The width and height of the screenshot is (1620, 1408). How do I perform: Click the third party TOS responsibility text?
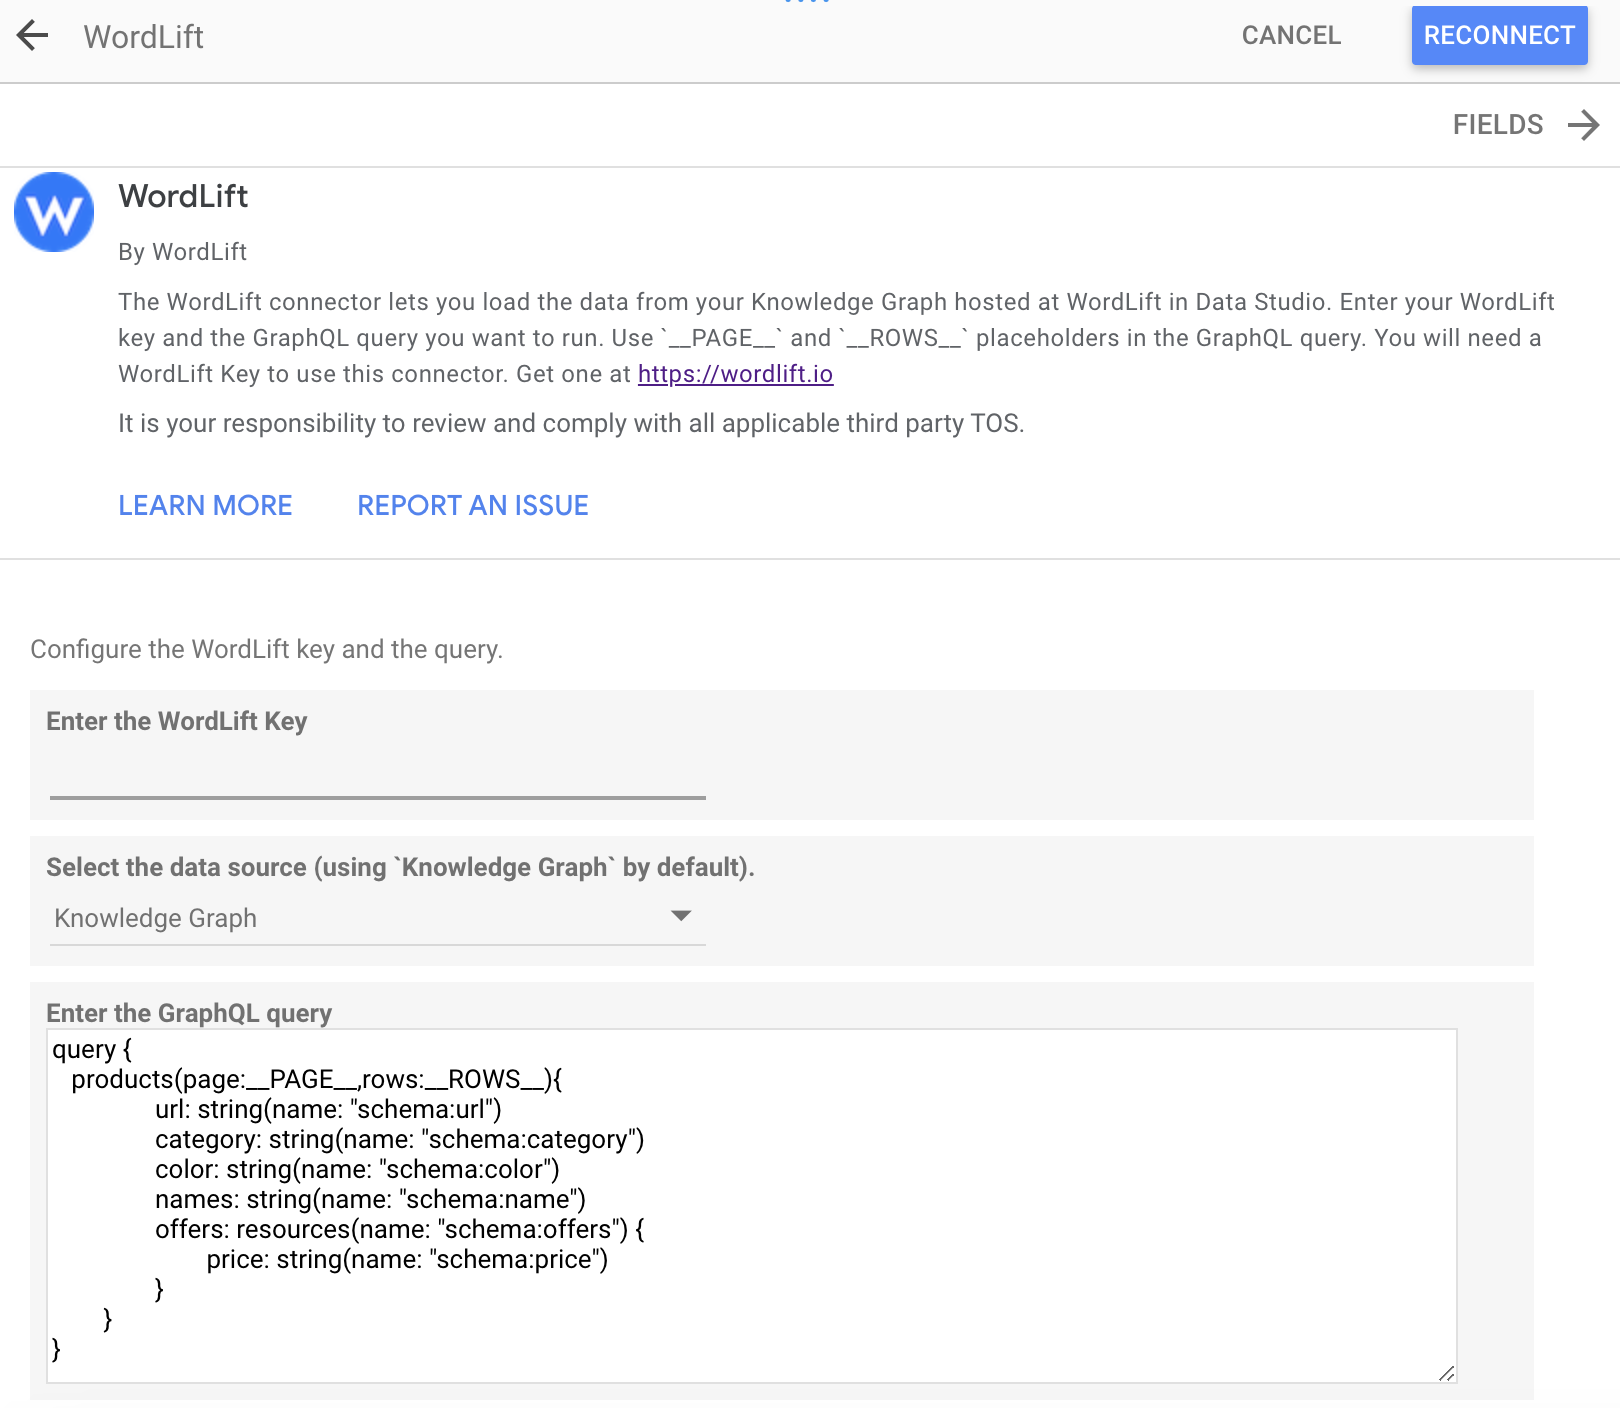click(571, 424)
